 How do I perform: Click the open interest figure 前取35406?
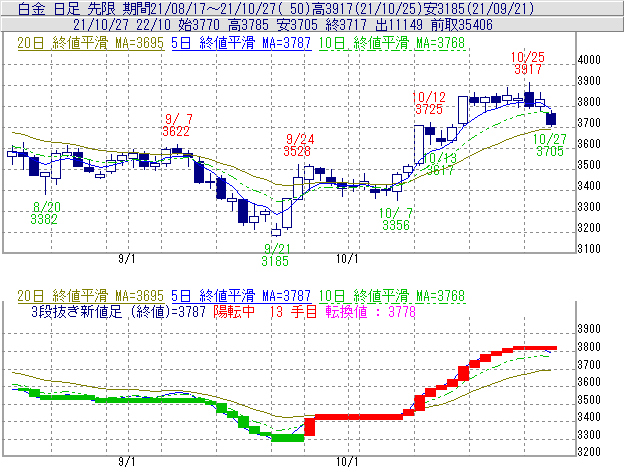pyautogui.click(x=462, y=25)
